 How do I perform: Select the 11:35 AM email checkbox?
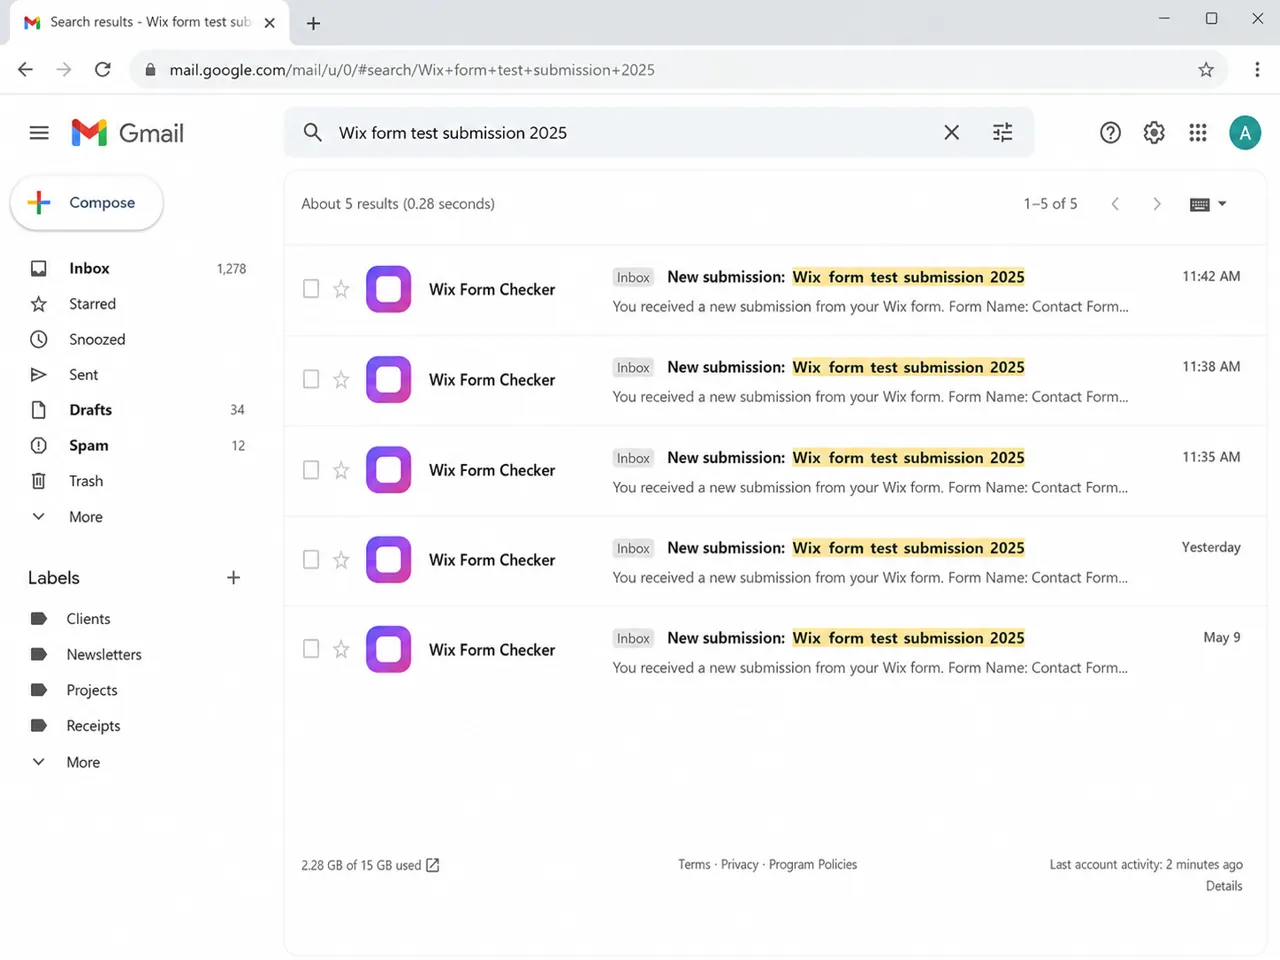tap(311, 470)
